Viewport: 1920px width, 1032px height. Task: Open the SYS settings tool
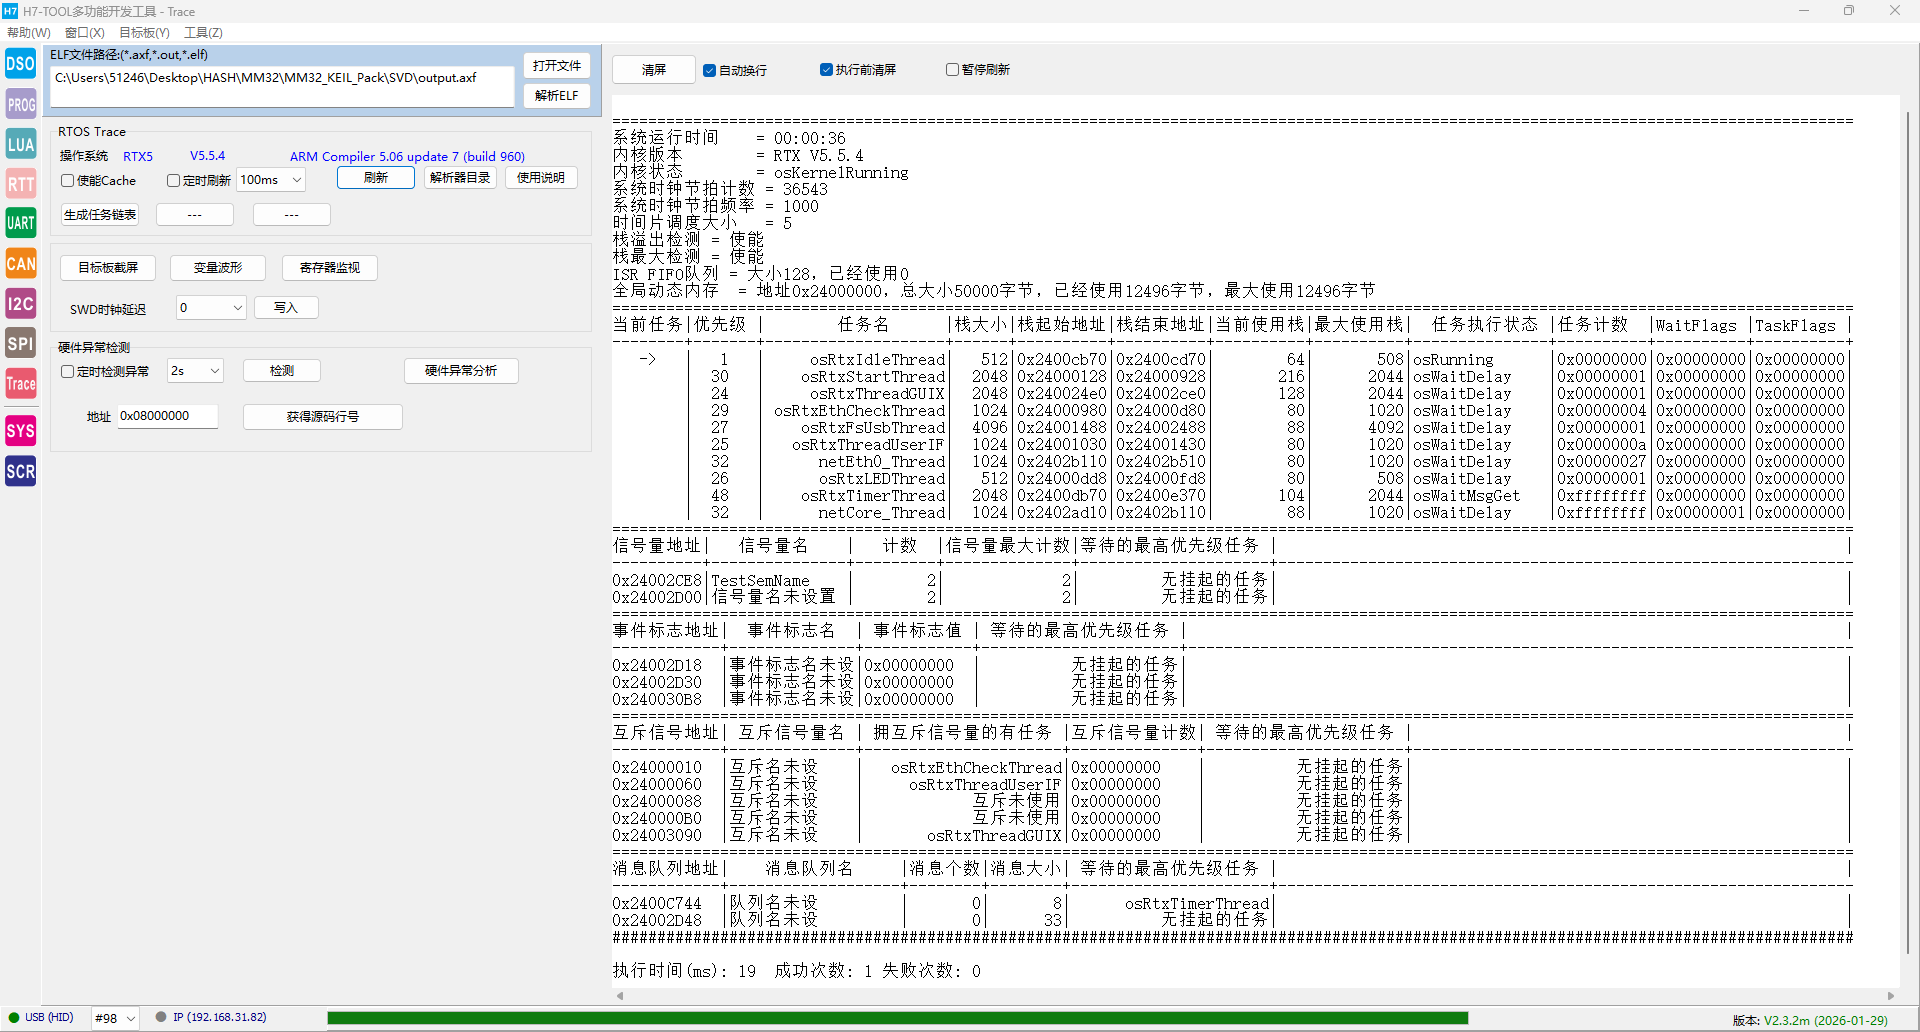pos(20,431)
